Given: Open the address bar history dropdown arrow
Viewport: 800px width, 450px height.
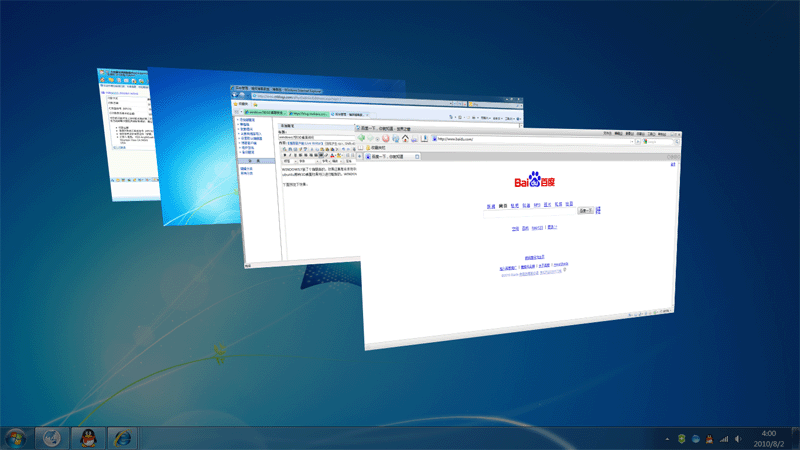Looking at the screenshot, I should (632, 141).
